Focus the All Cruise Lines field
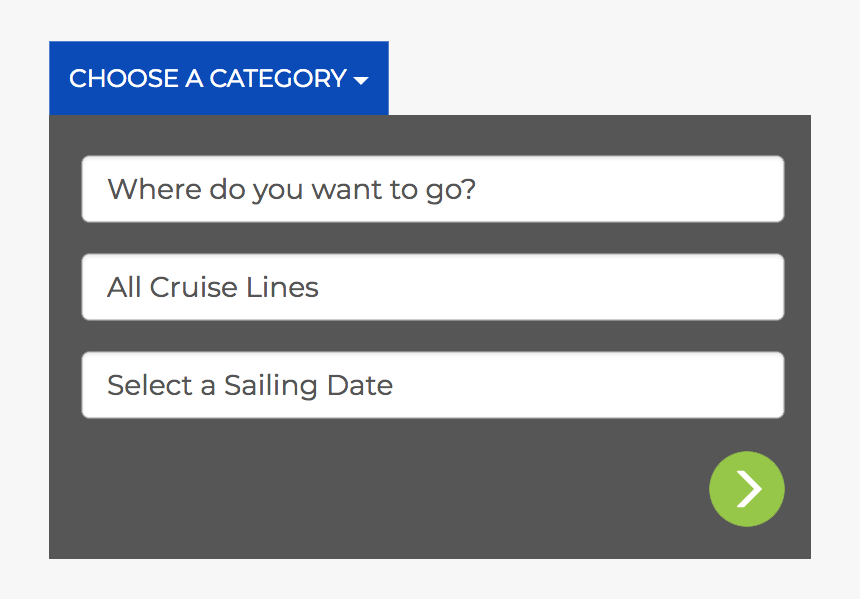Screen dimensions: 860x599 tap(432, 287)
